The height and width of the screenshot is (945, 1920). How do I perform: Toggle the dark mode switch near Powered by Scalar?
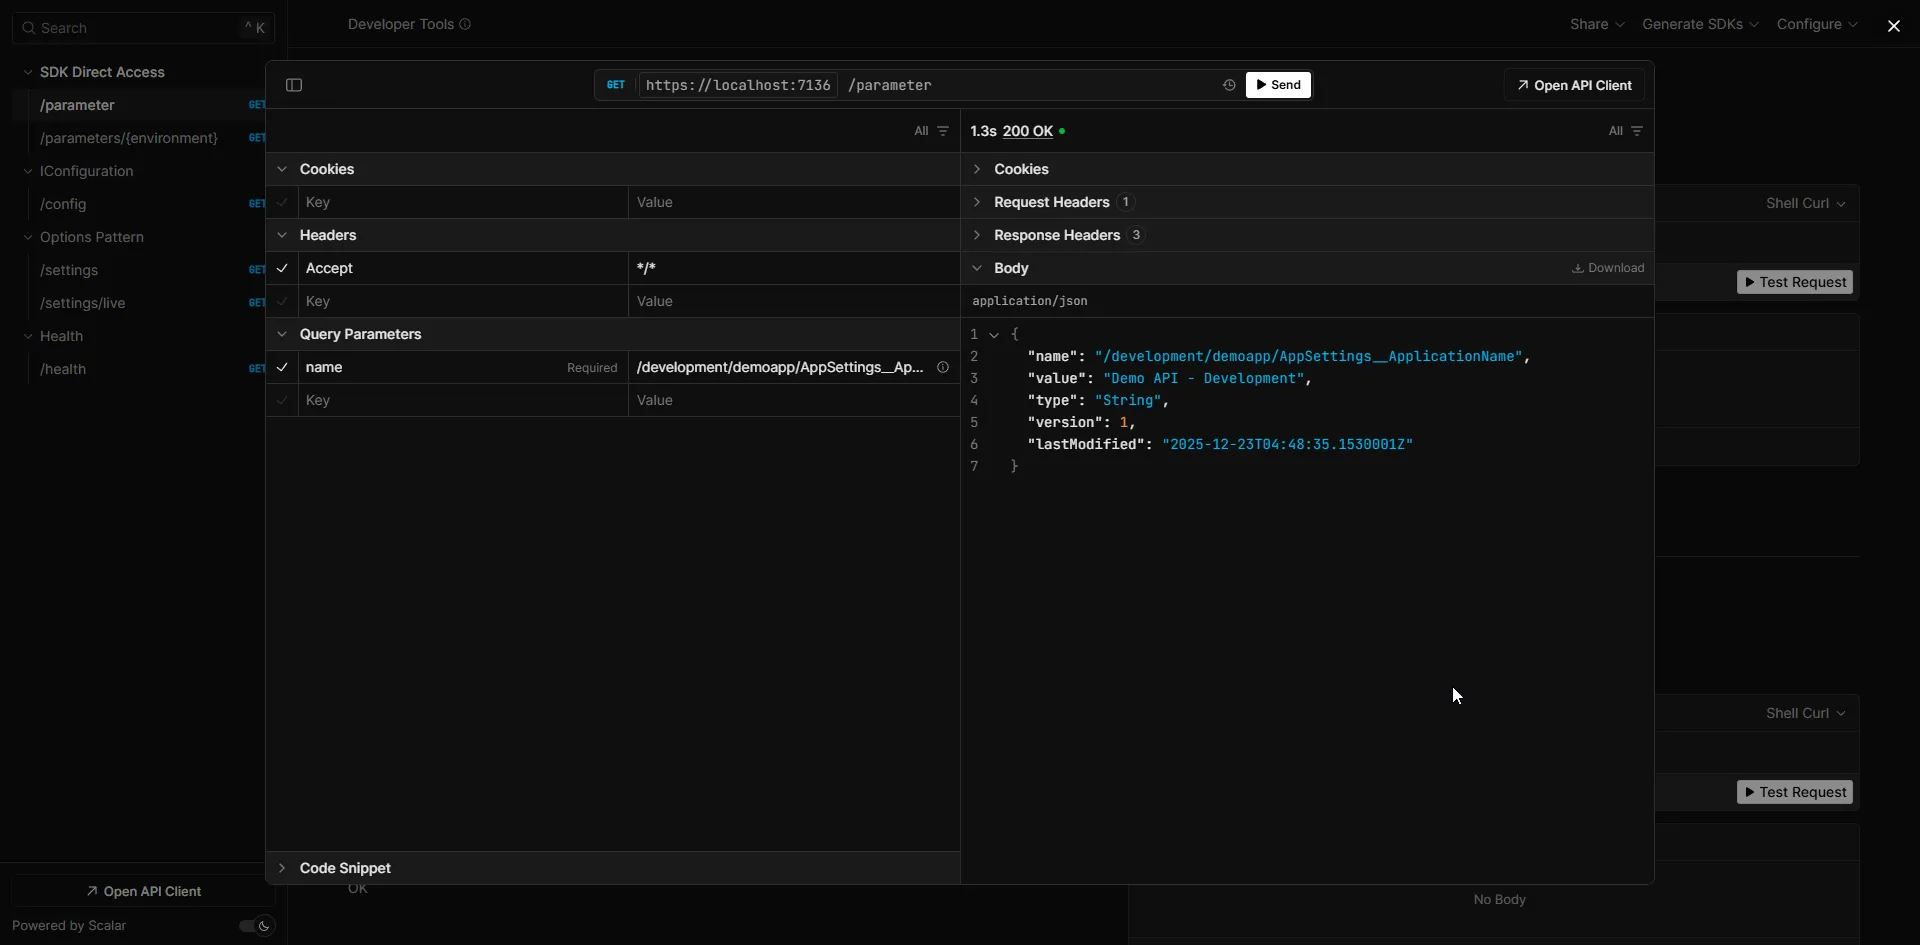coord(253,925)
